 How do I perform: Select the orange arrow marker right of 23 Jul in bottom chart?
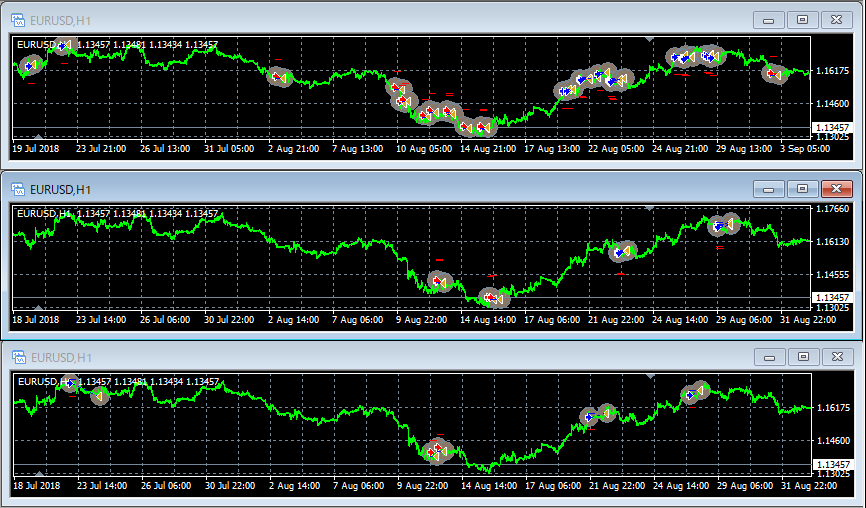[x=99, y=396]
